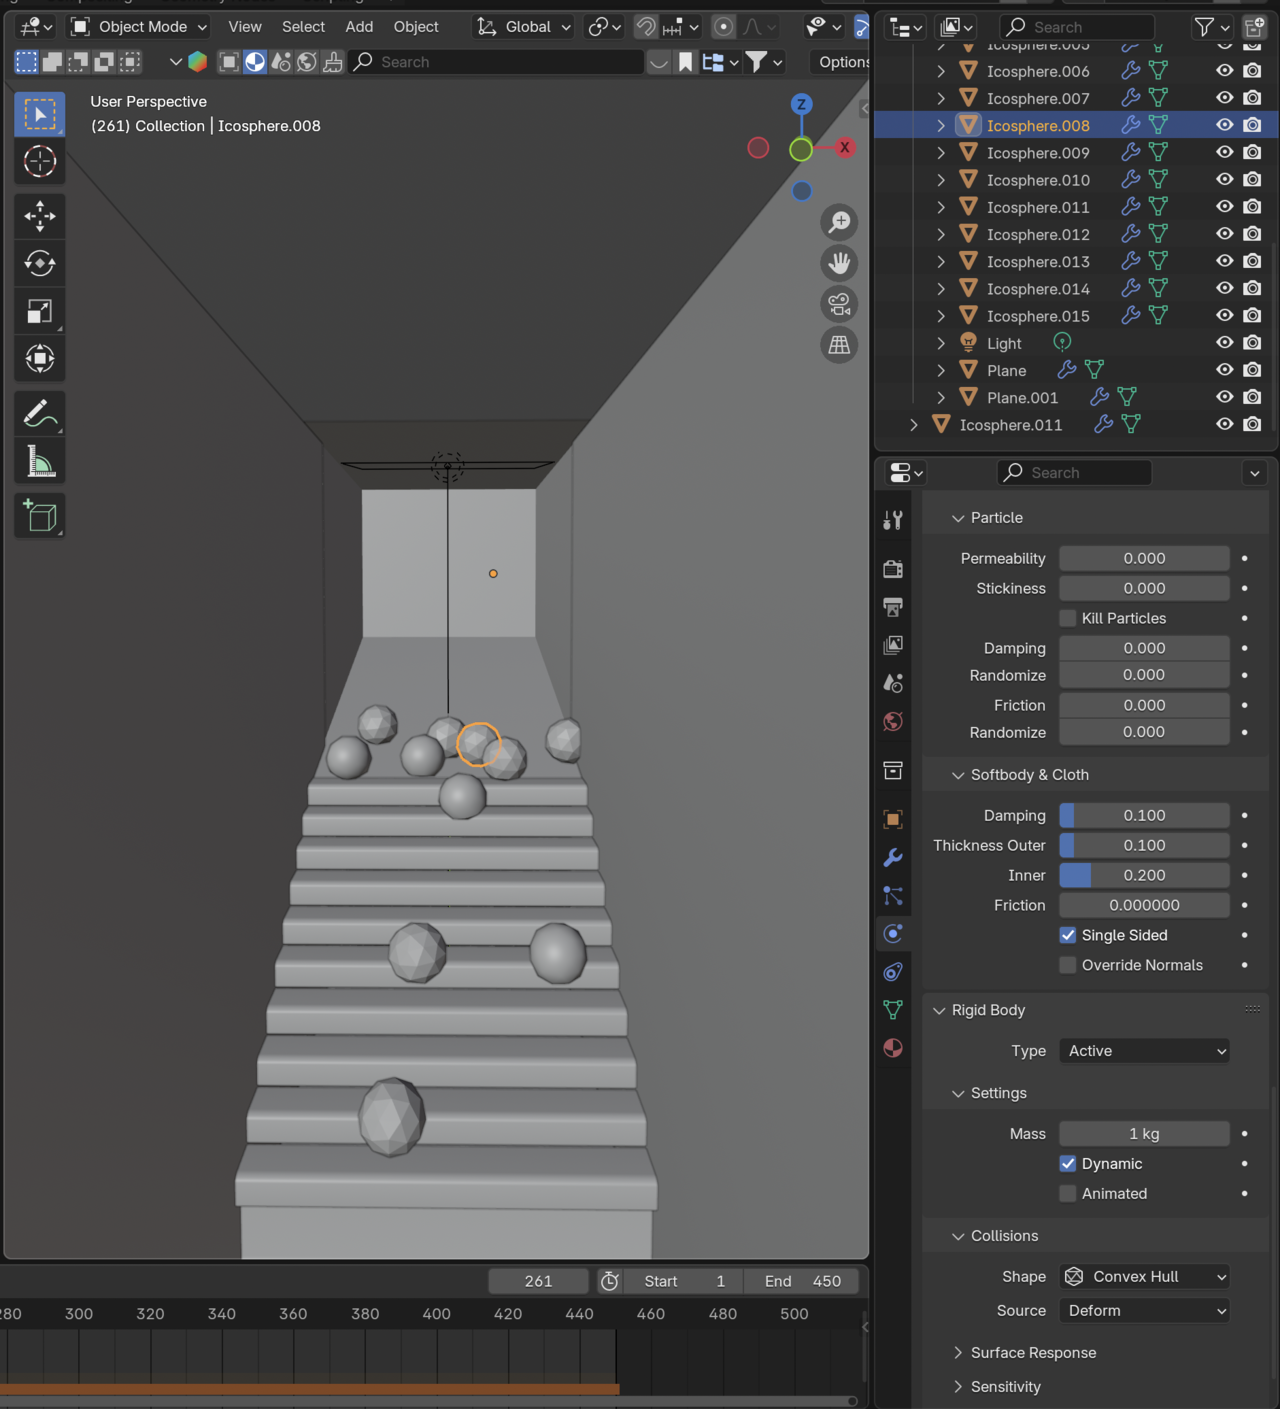Activate the Rotate tool

click(40, 263)
